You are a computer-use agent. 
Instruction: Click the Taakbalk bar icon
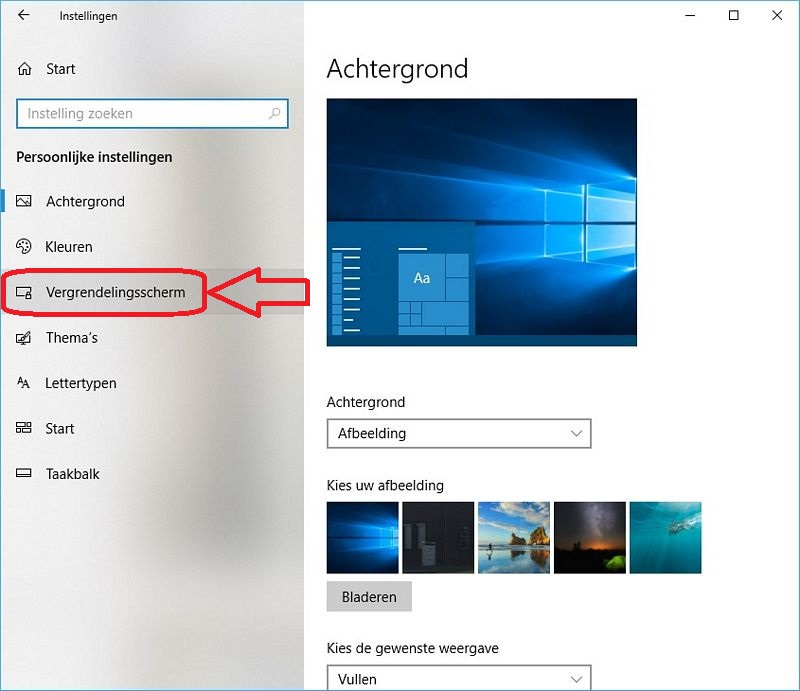point(23,473)
